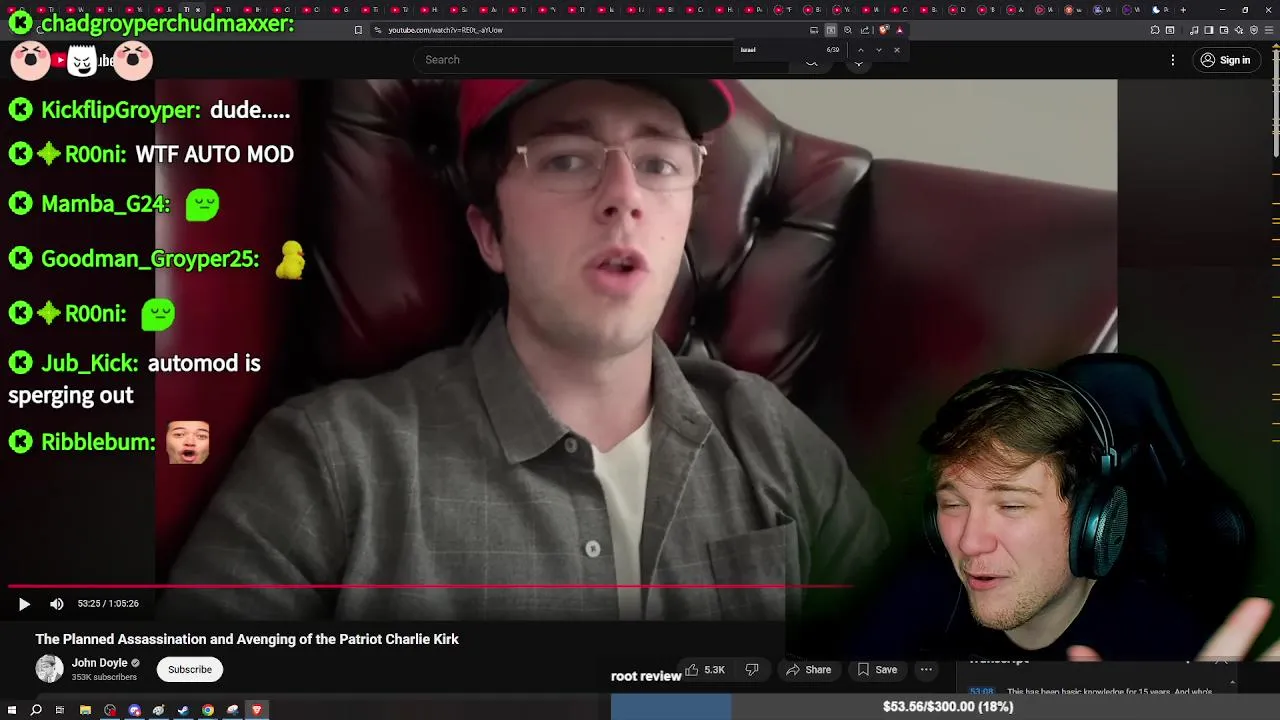Open the Windows Start menu
Image resolution: width=1280 pixels, height=720 pixels.
tap(12, 710)
